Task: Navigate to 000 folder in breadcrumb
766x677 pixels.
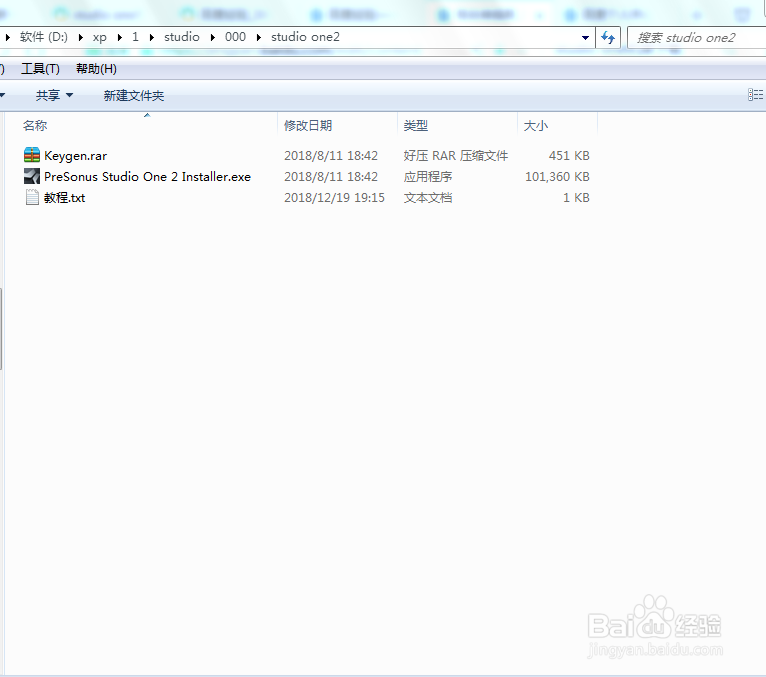Action: pyautogui.click(x=235, y=37)
